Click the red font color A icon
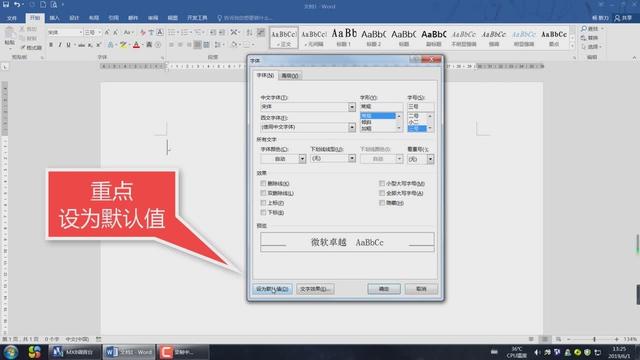Image resolution: width=640 pixels, height=360 pixels. tap(136, 45)
